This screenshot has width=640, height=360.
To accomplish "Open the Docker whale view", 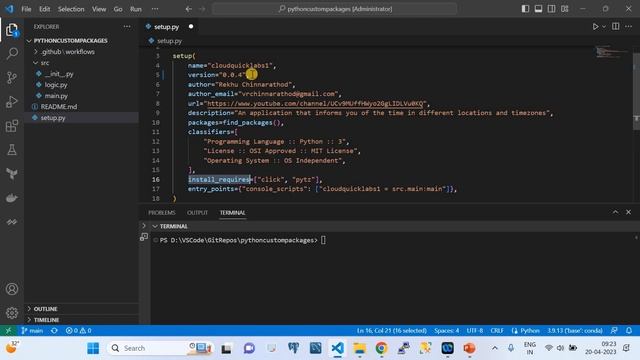I will [12, 198].
